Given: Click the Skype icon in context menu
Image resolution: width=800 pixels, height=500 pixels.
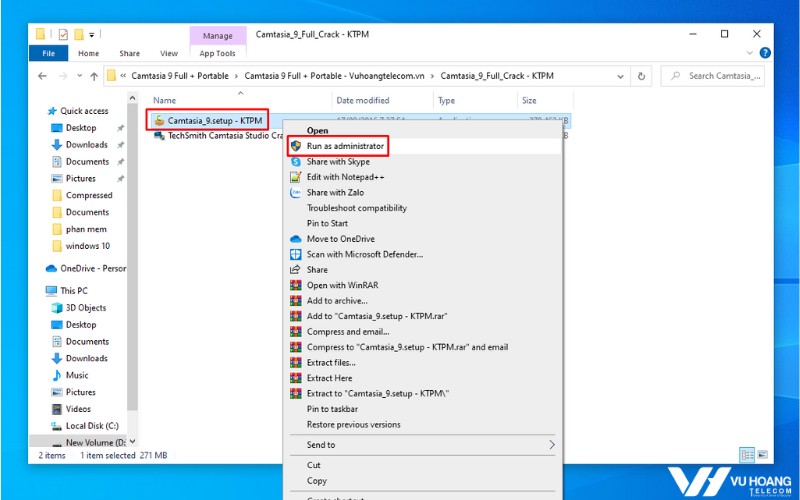Looking at the screenshot, I should [x=295, y=162].
